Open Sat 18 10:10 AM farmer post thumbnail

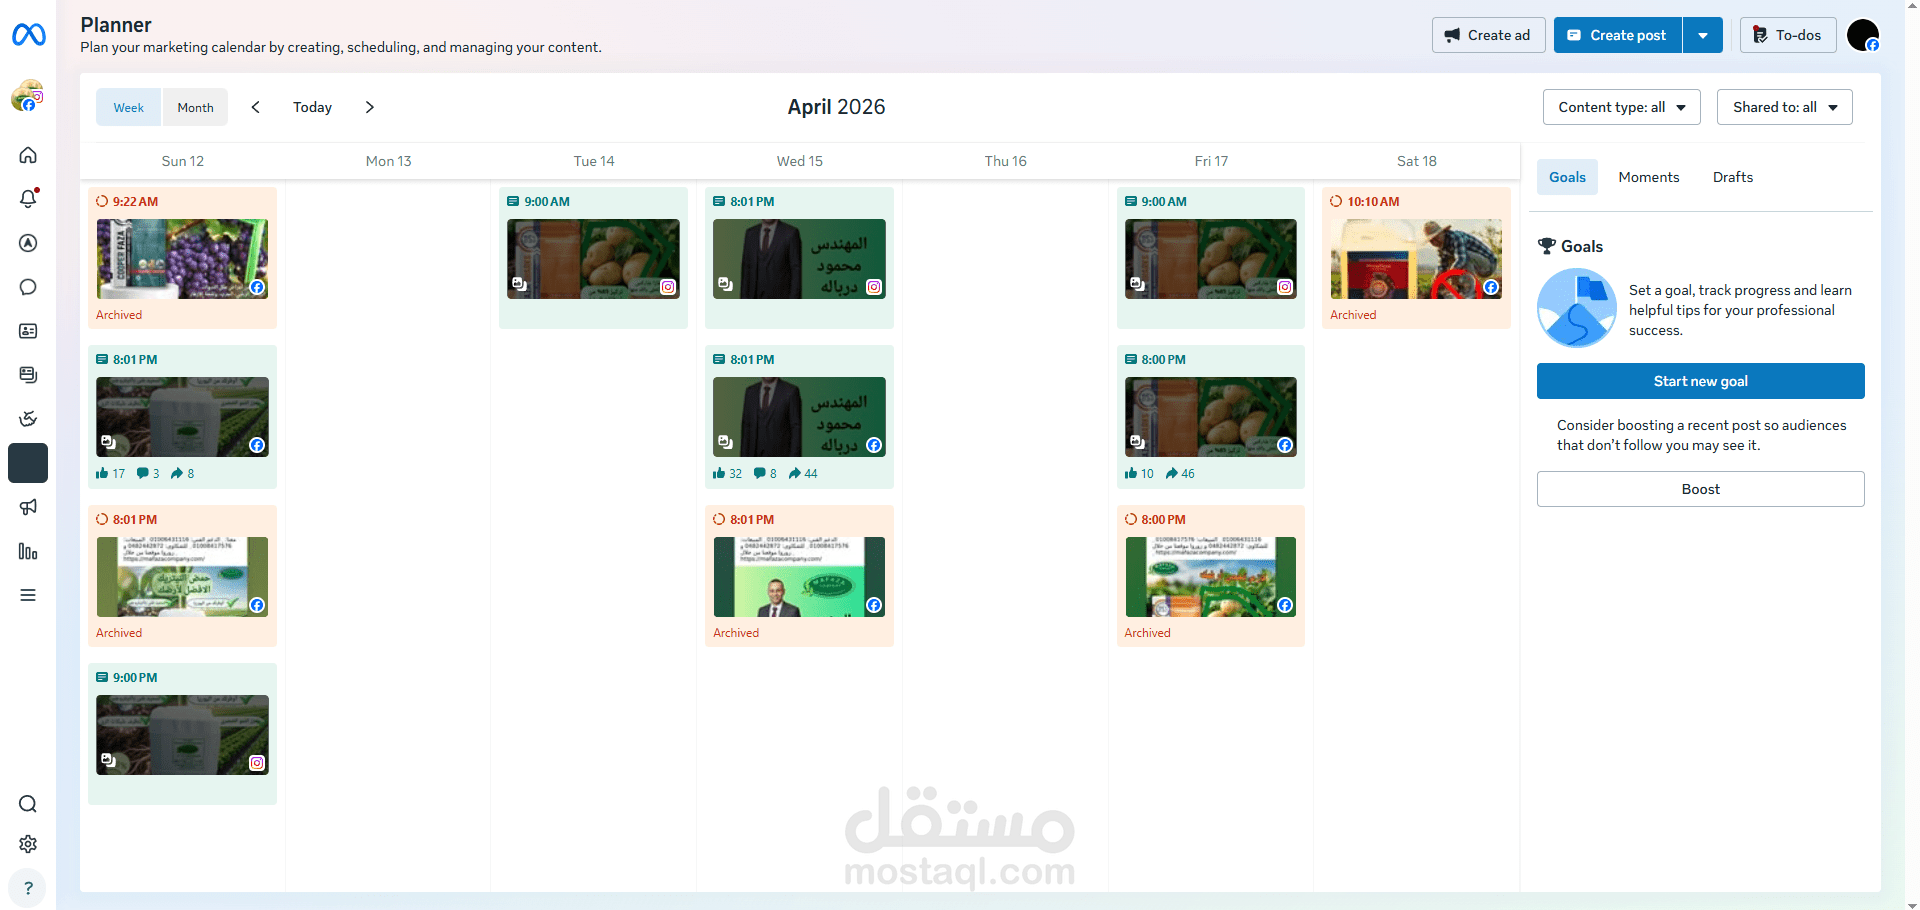(1416, 259)
